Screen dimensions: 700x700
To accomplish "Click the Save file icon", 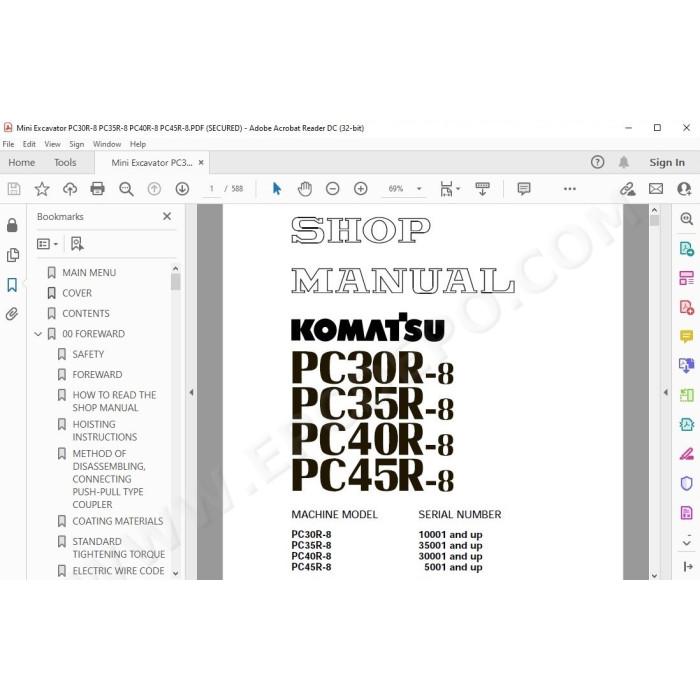I will (14, 189).
